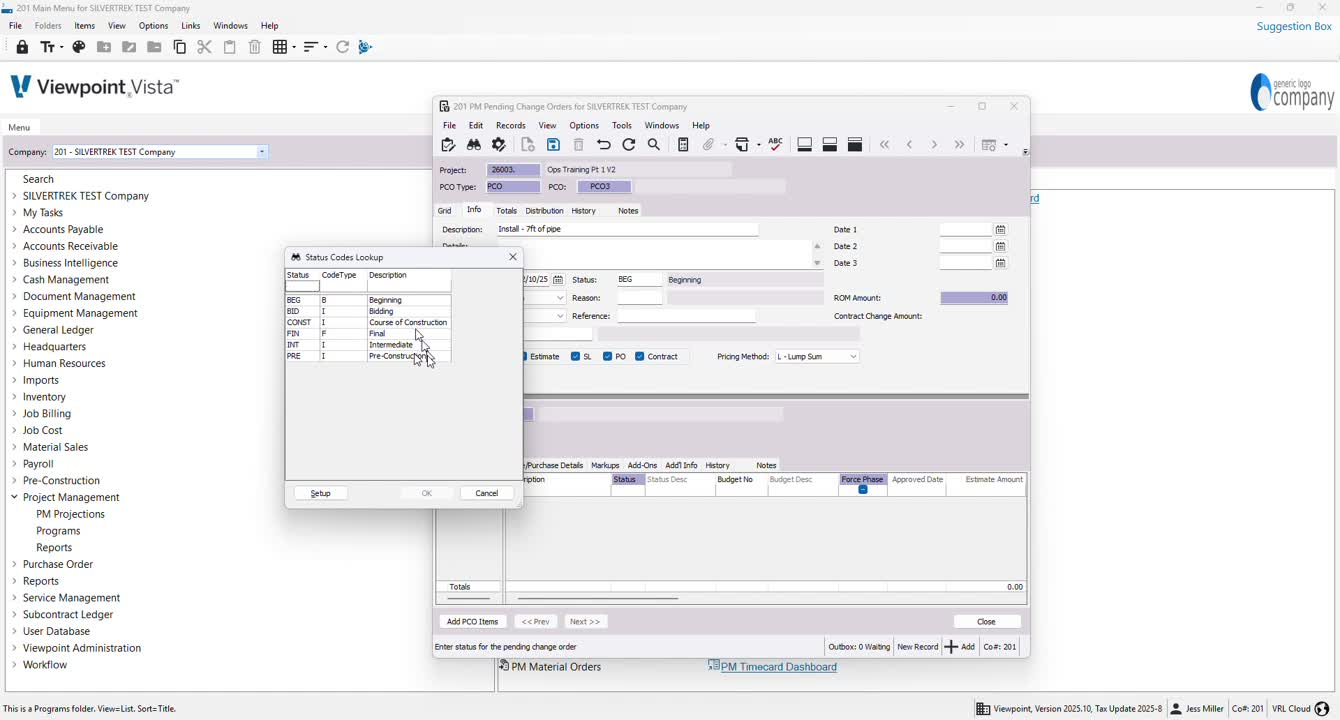1340x720 pixels.
Task: Expand the General Ledger tree node
Action: click(14, 330)
